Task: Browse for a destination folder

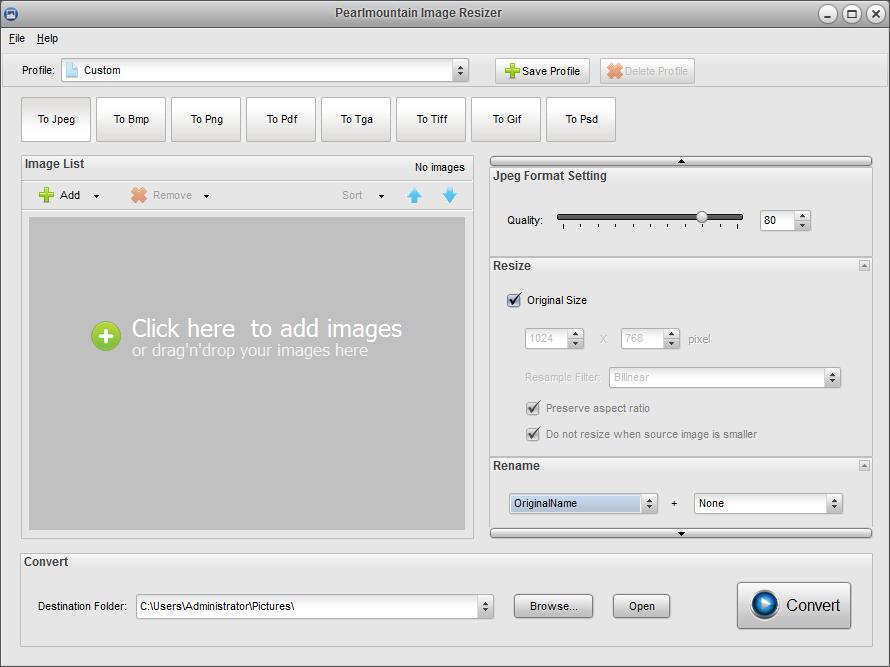Action: pyautogui.click(x=553, y=606)
